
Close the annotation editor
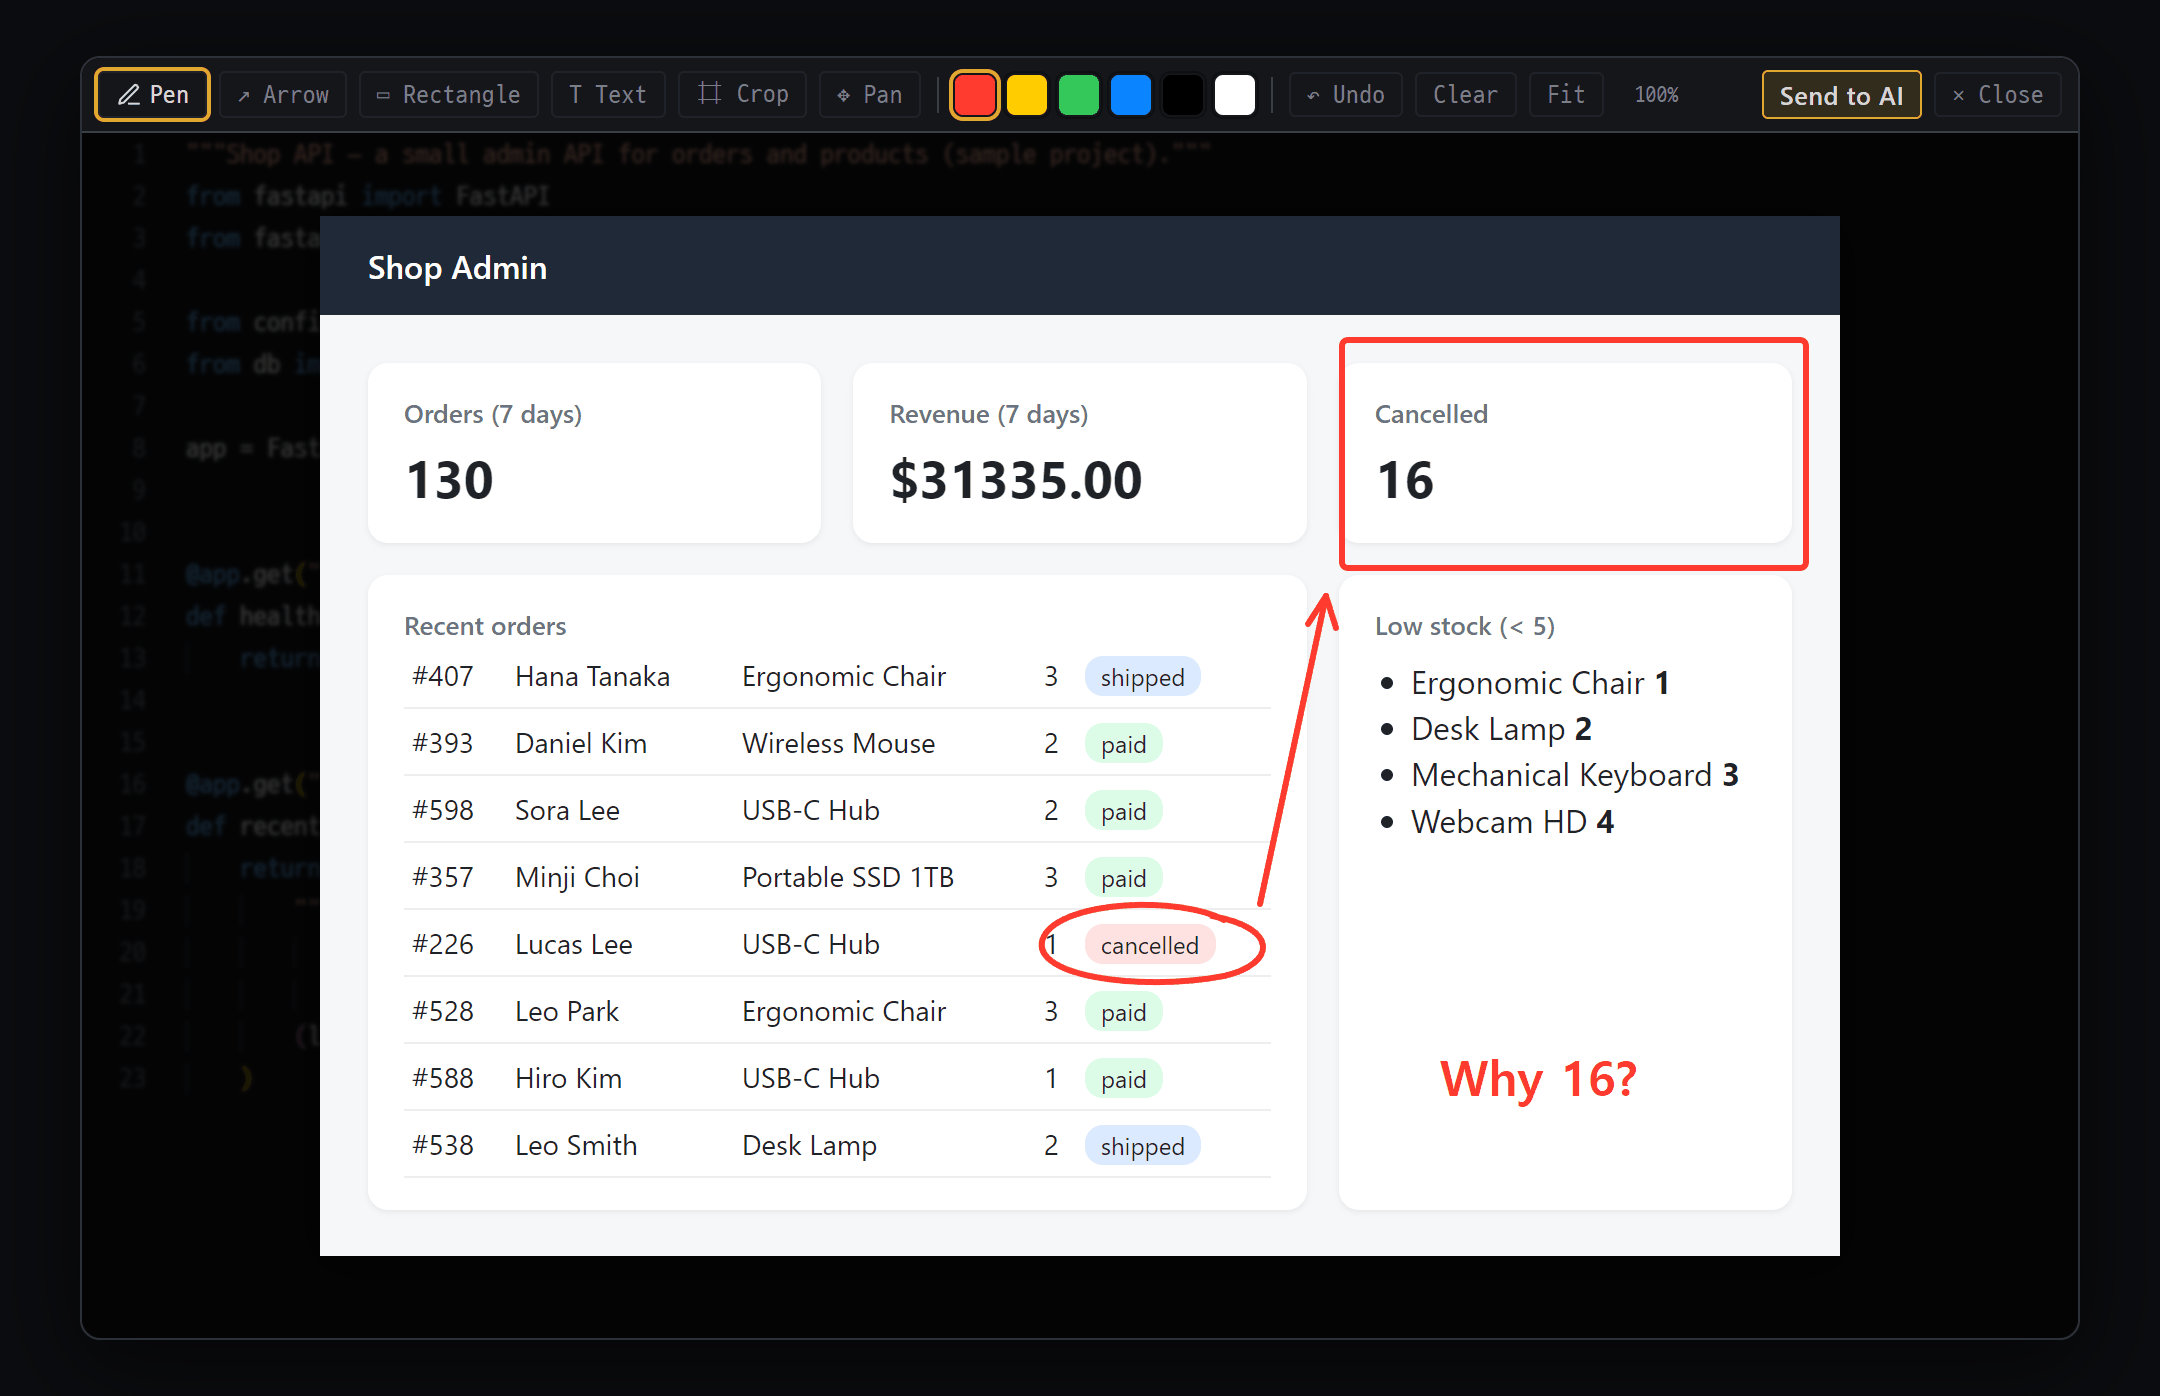[1997, 95]
